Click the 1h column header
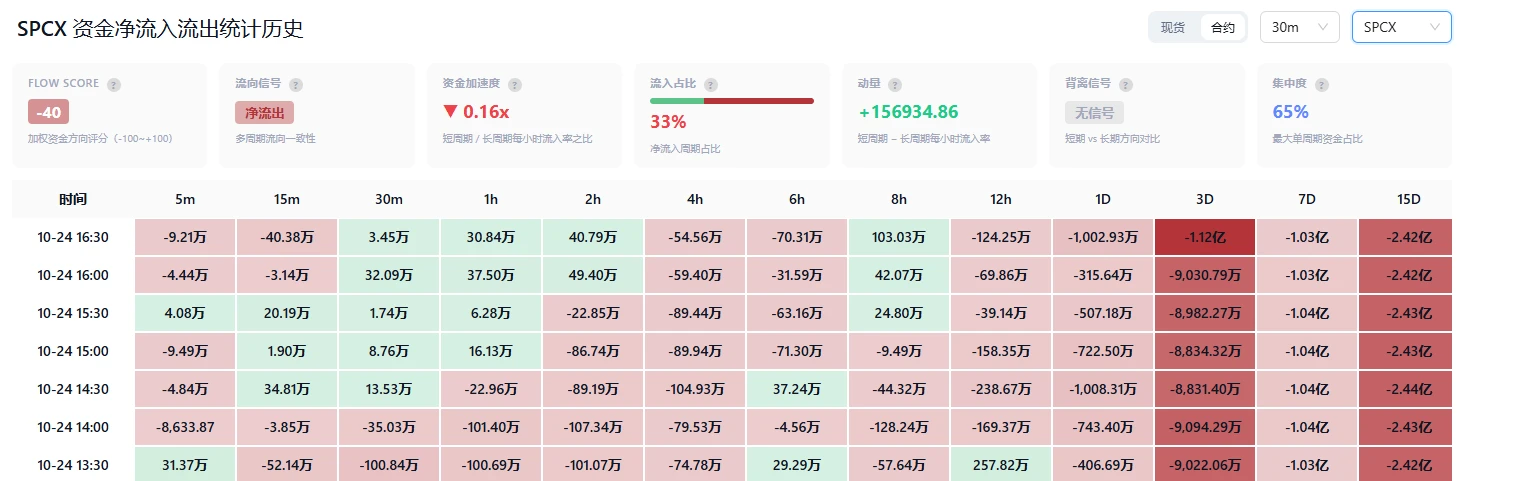 point(491,200)
